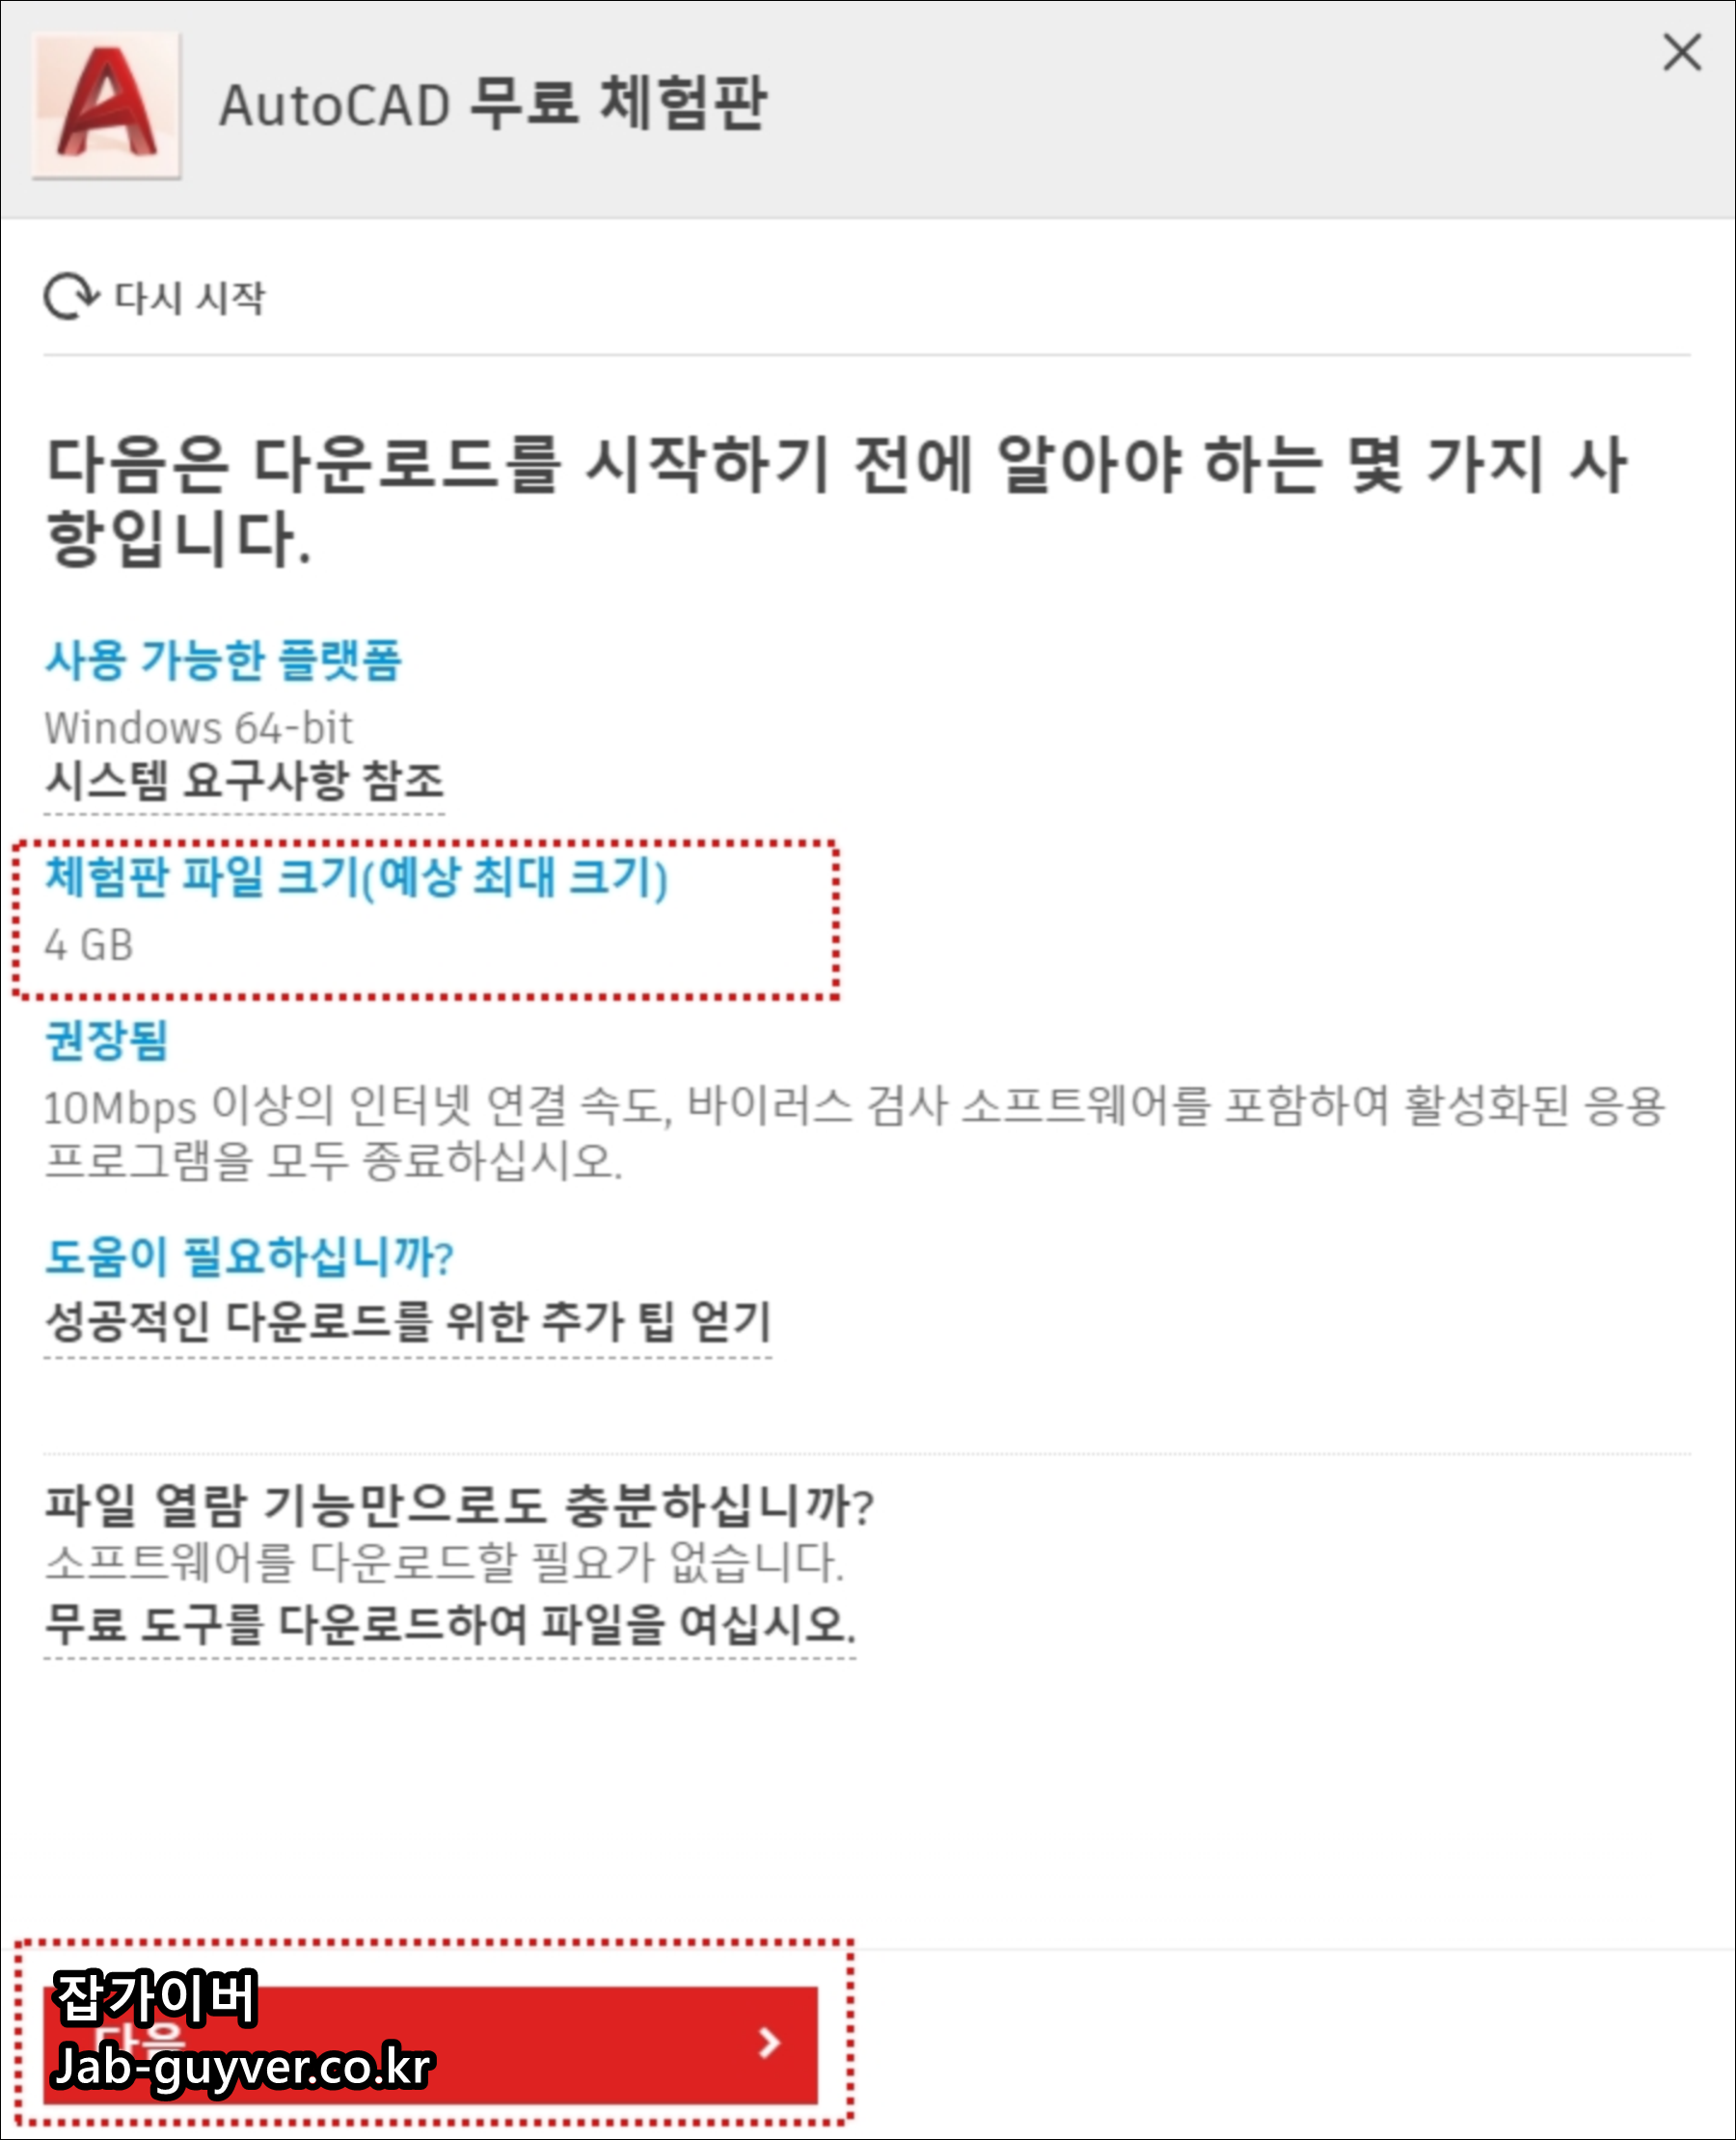Click the 사용 가능한 플랫폼 heading
Image resolution: width=1736 pixels, height=2140 pixels.
(x=223, y=660)
